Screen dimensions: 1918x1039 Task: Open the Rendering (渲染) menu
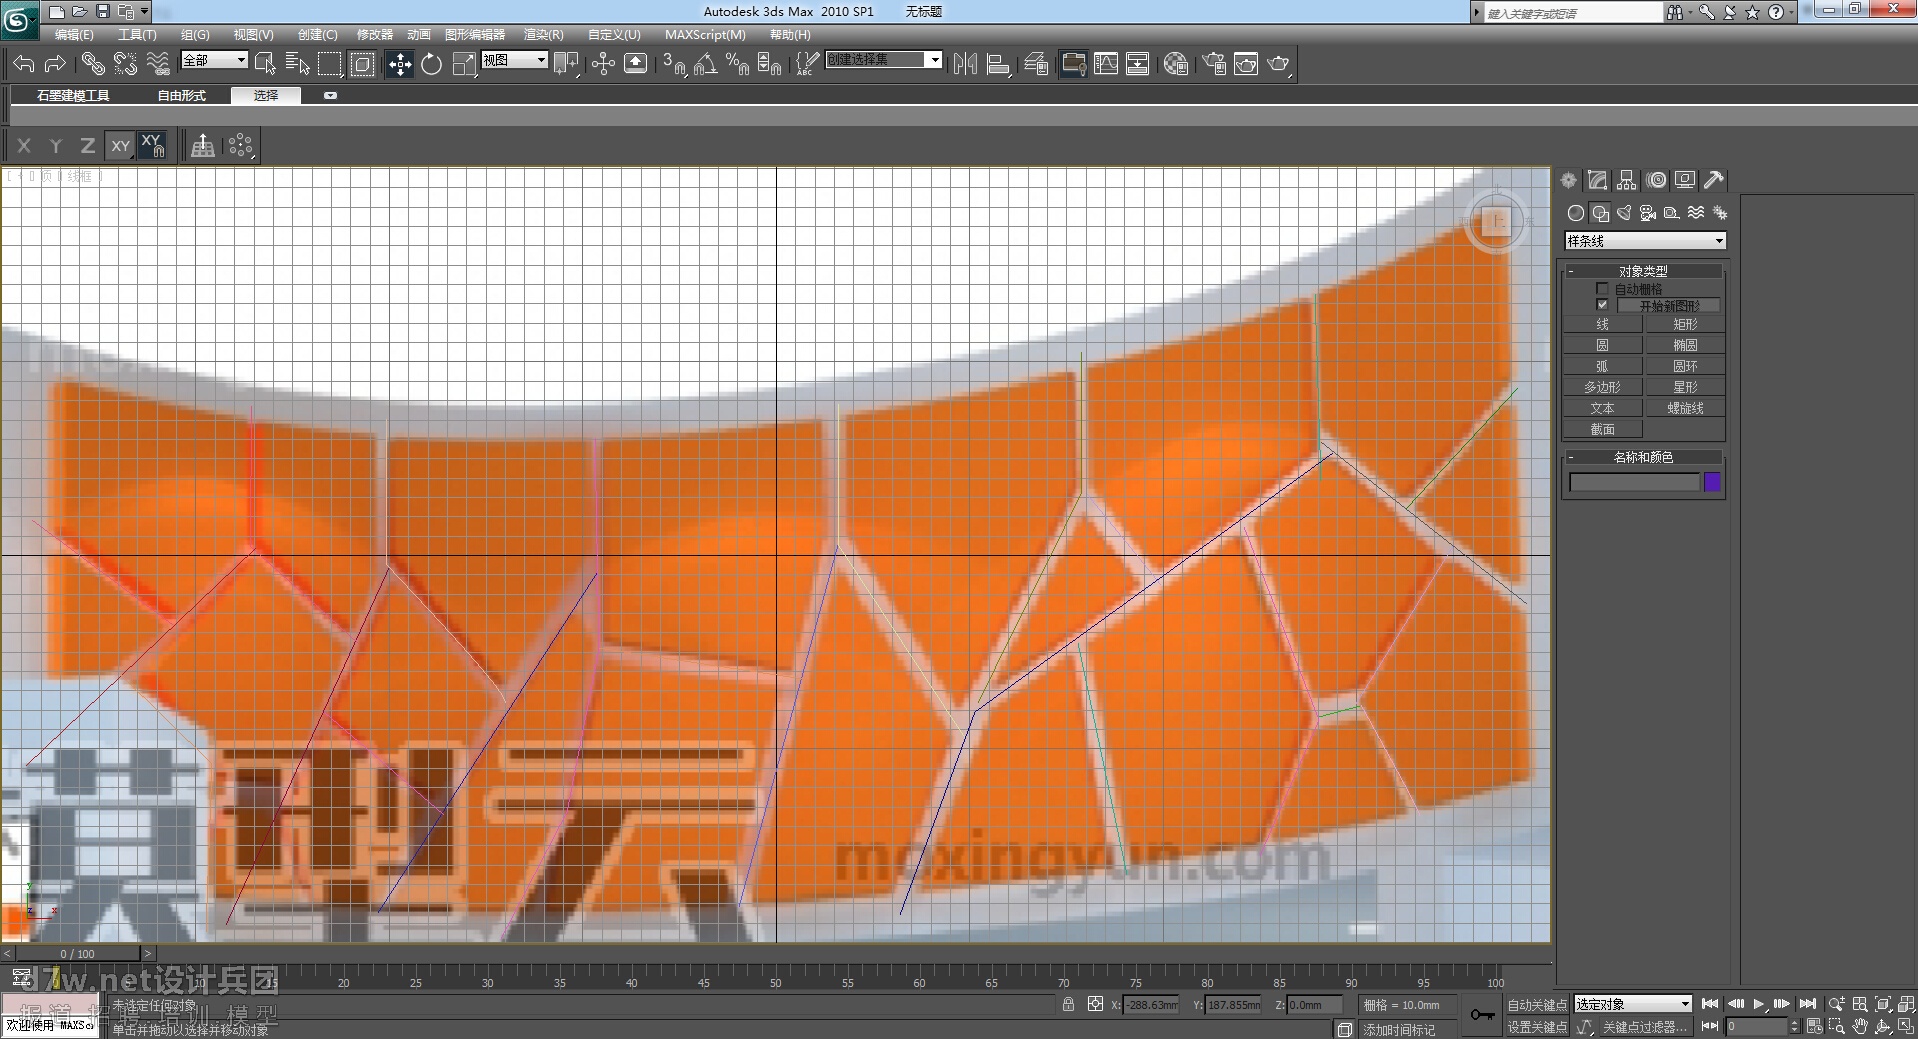pyautogui.click(x=543, y=35)
